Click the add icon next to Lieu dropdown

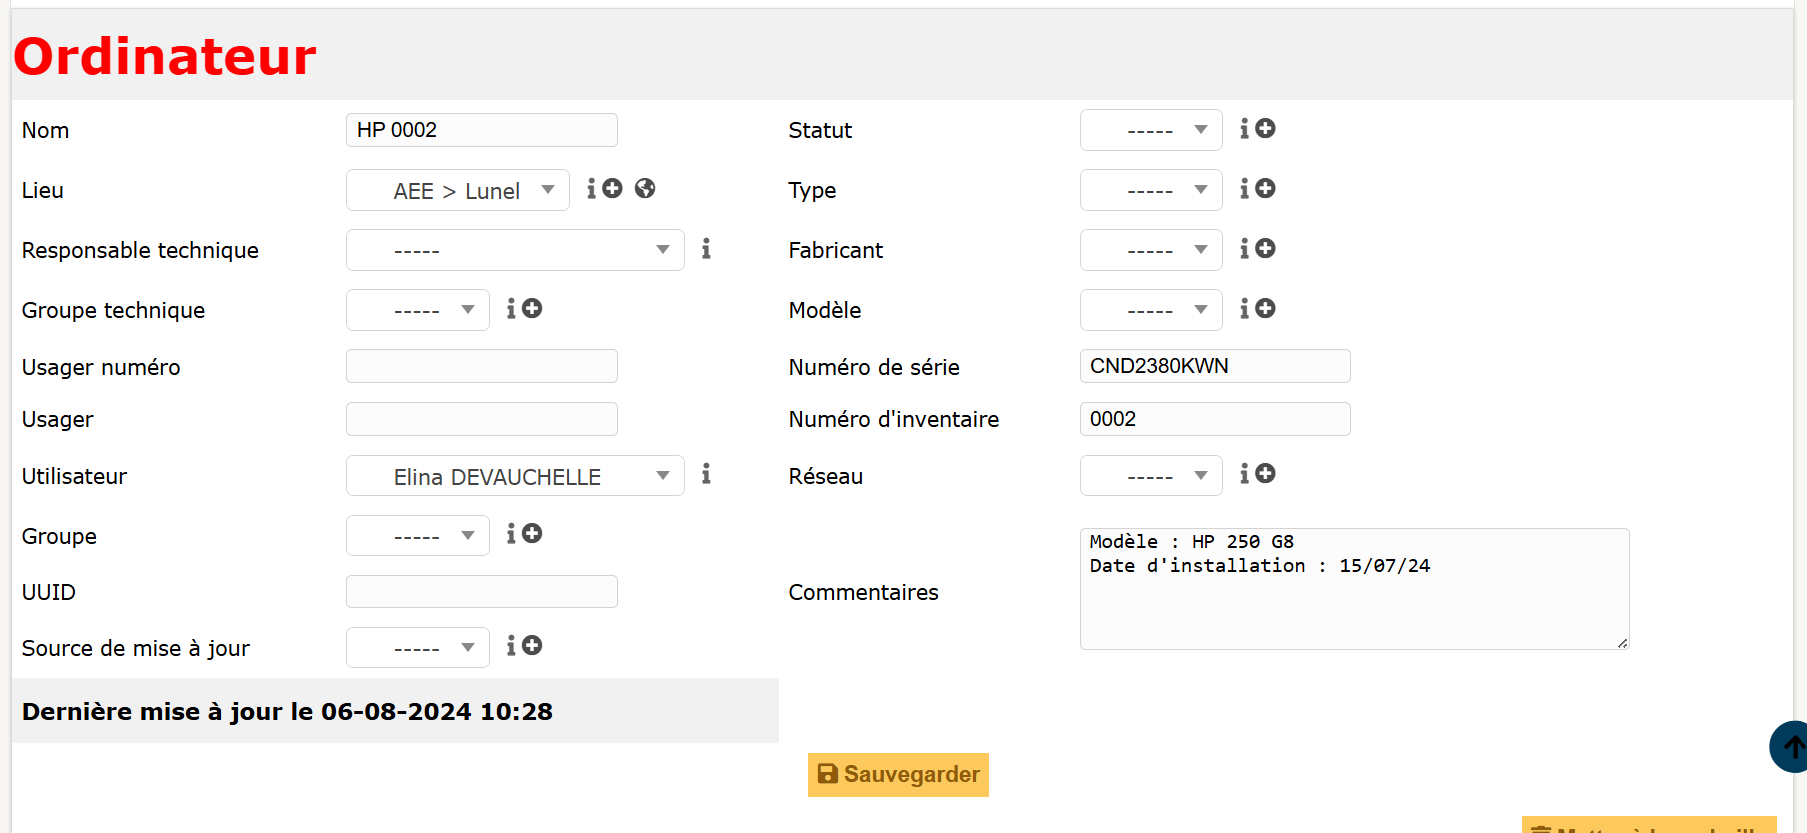click(612, 188)
